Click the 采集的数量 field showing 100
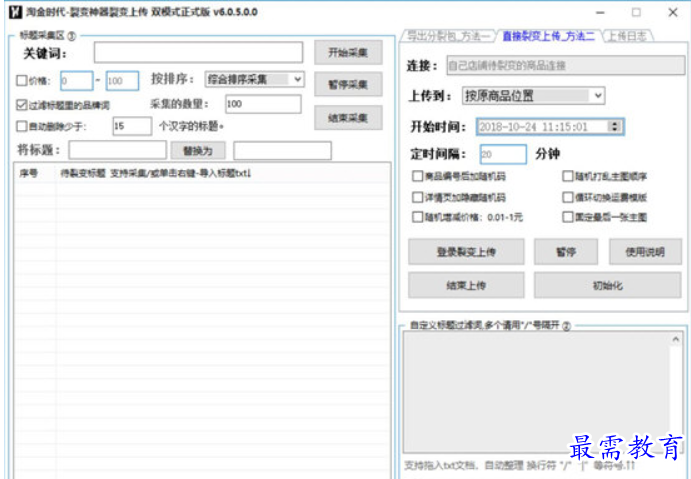691x479 pixels. [x=263, y=104]
